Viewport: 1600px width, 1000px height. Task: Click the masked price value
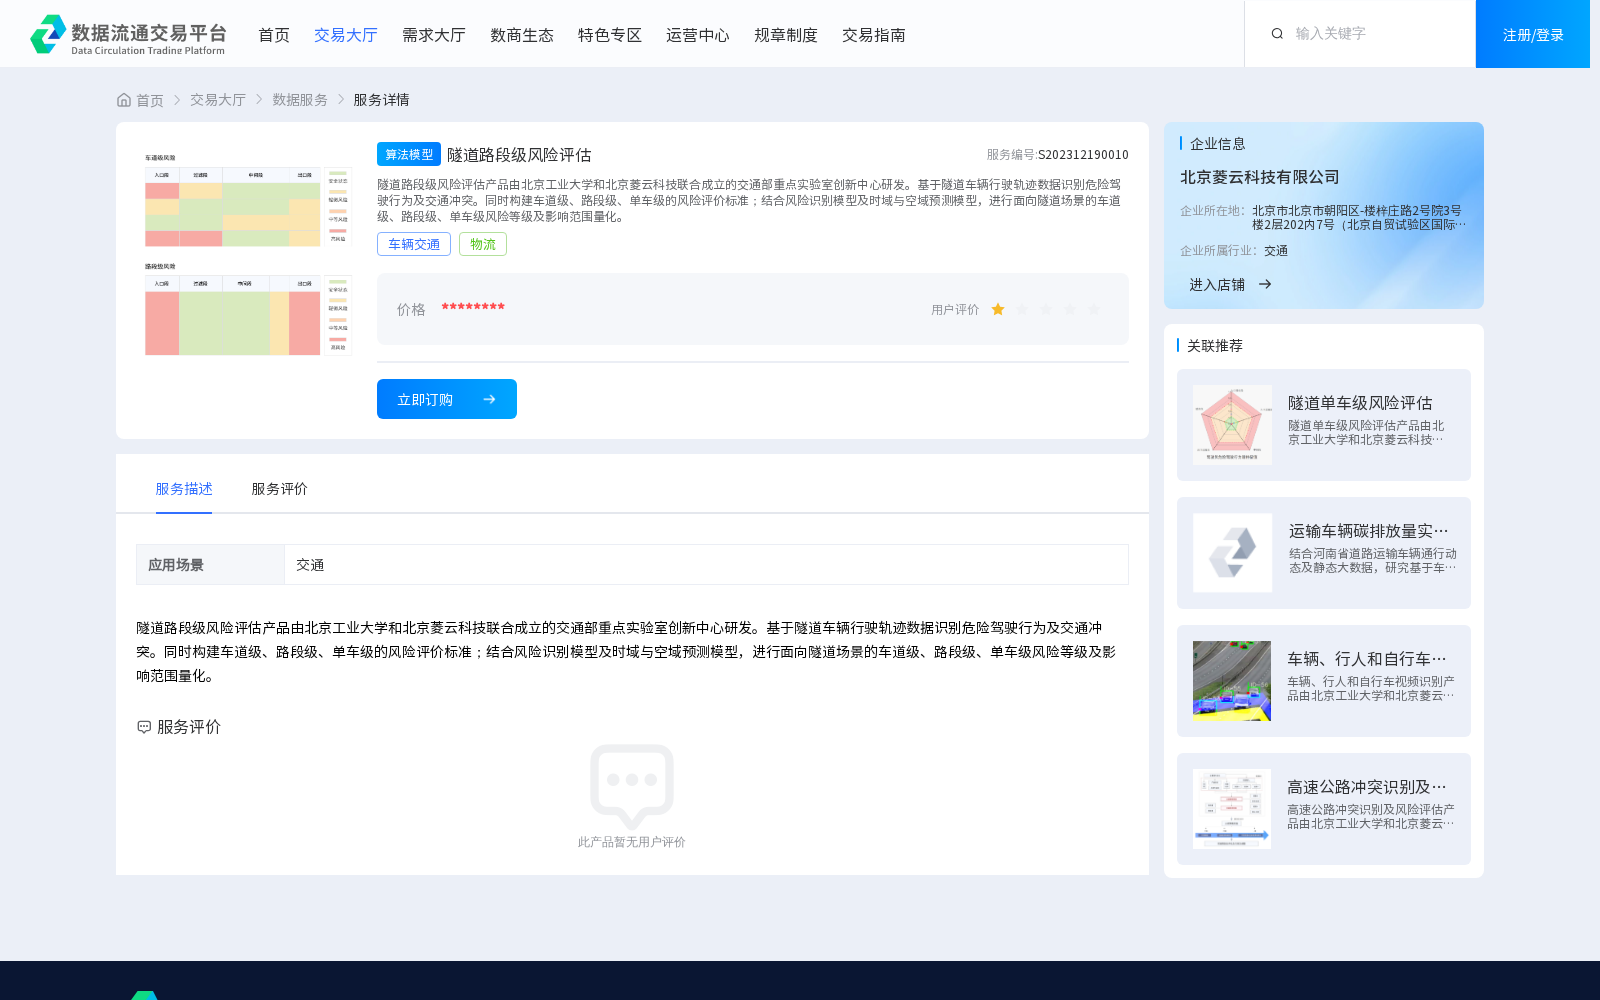[473, 307]
